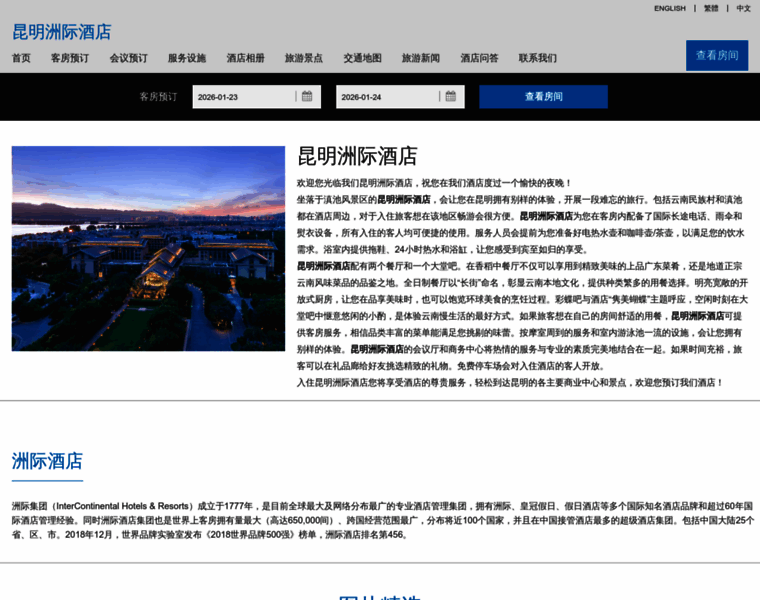
Task: View 旅游新闻 page
Action: [421, 58]
